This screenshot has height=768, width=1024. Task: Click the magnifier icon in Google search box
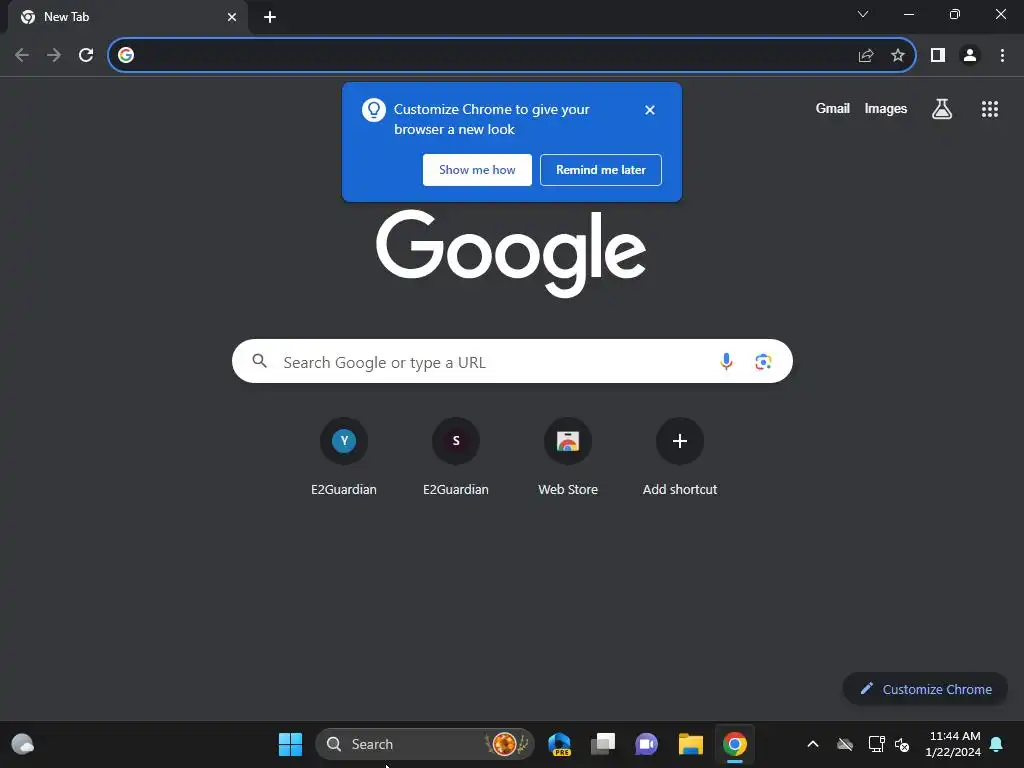[x=259, y=361]
